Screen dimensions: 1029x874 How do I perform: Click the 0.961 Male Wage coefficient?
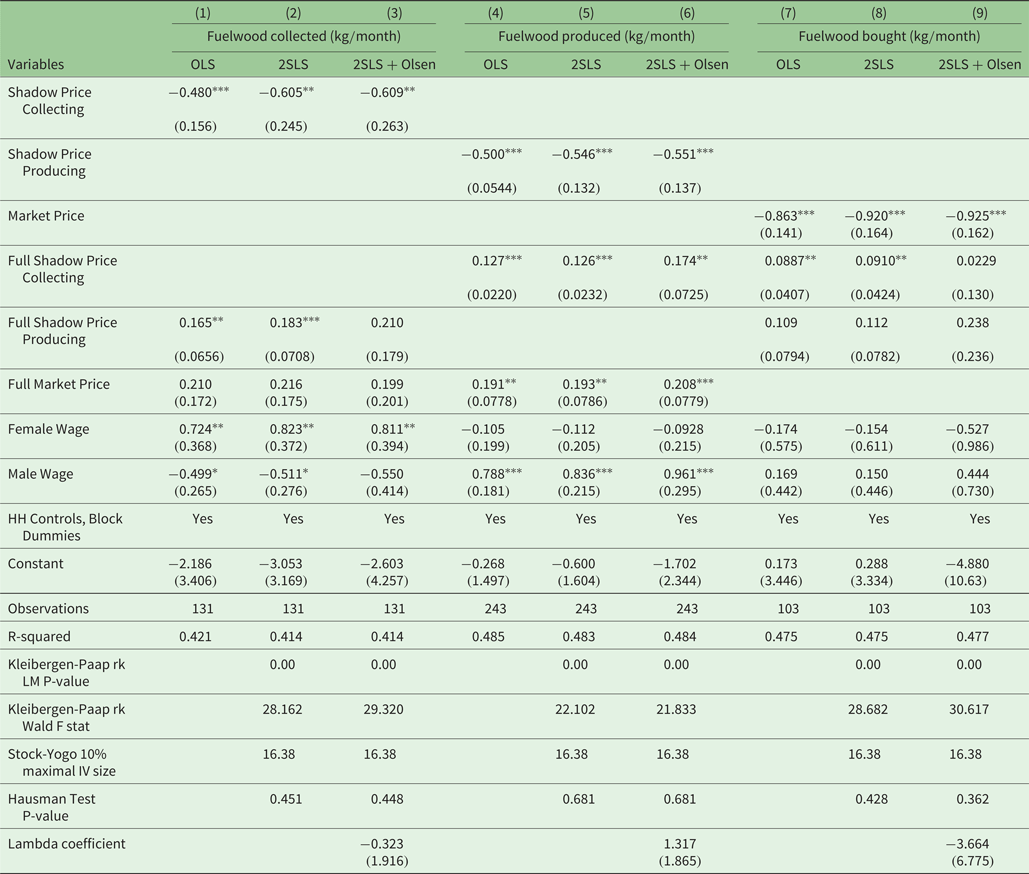point(680,474)
